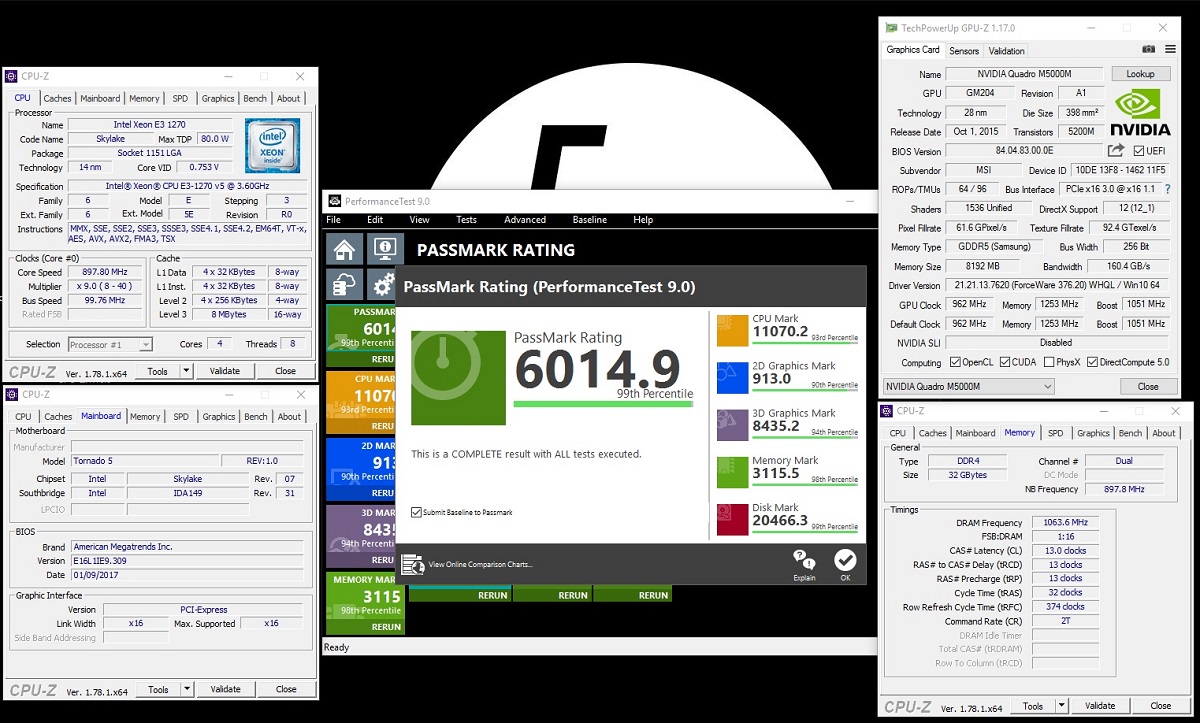
Task: Click the Bus Interface question mark icon
Action: pyautogui.click(x=1167, y=189)
